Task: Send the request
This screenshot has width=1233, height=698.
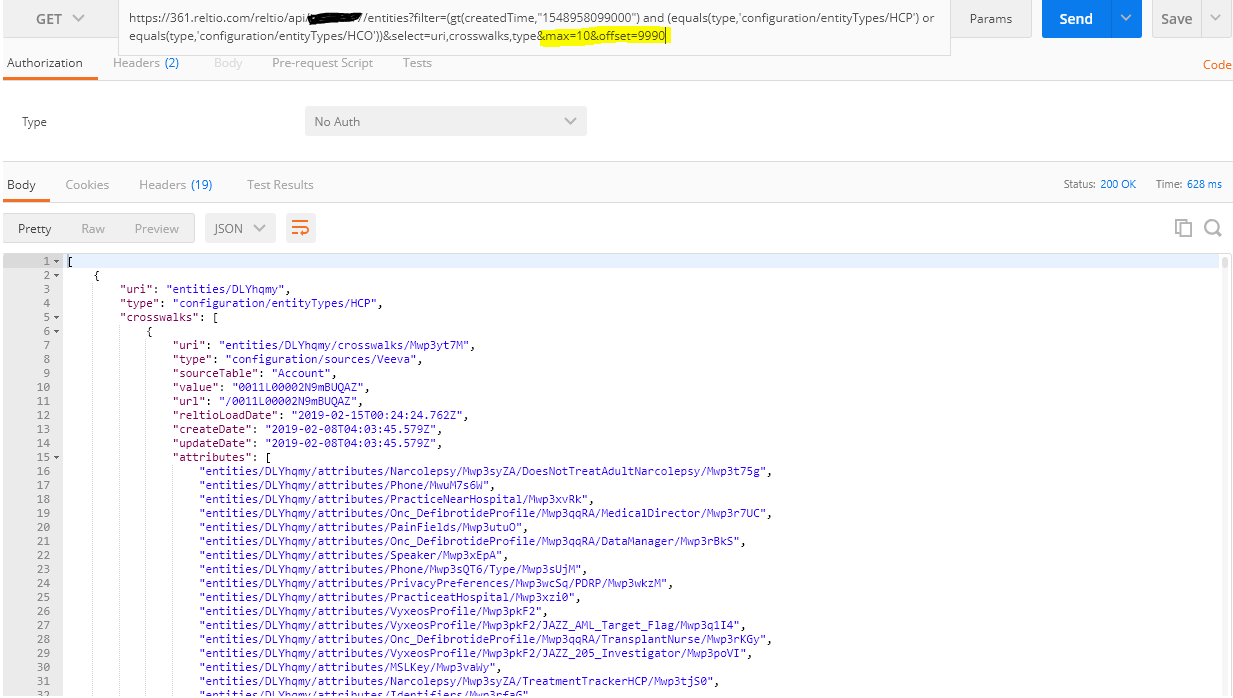Action: coord(1076,19)
